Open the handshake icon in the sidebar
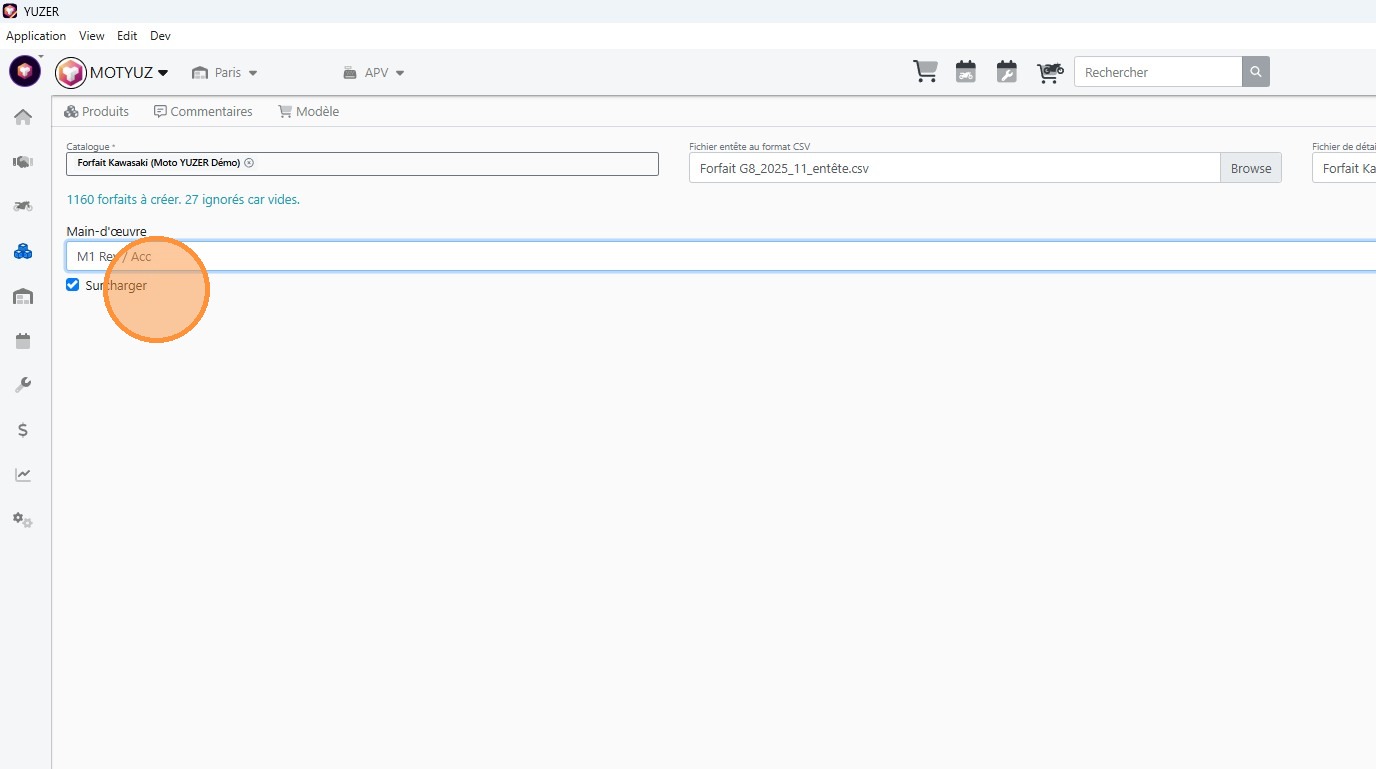This screenshot has height=769, width=1376. tap(23, 162)
